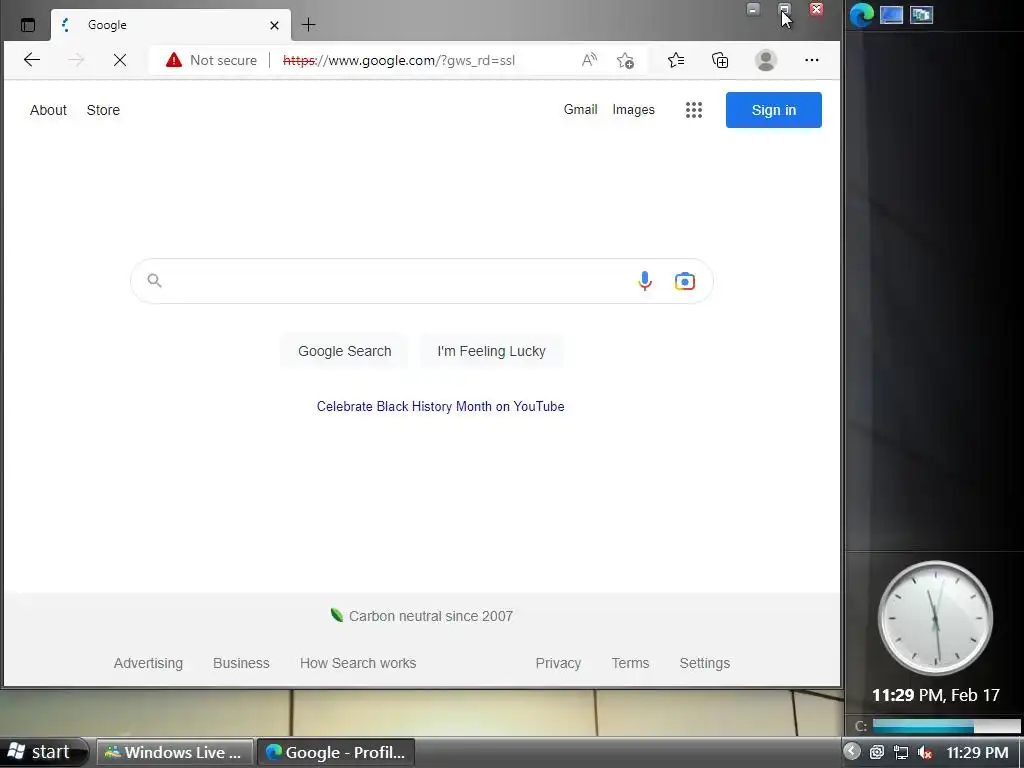Go back to previous page
Viewport: 1024px width, 768px height.
pyautogui.click(x=32, y=60)
